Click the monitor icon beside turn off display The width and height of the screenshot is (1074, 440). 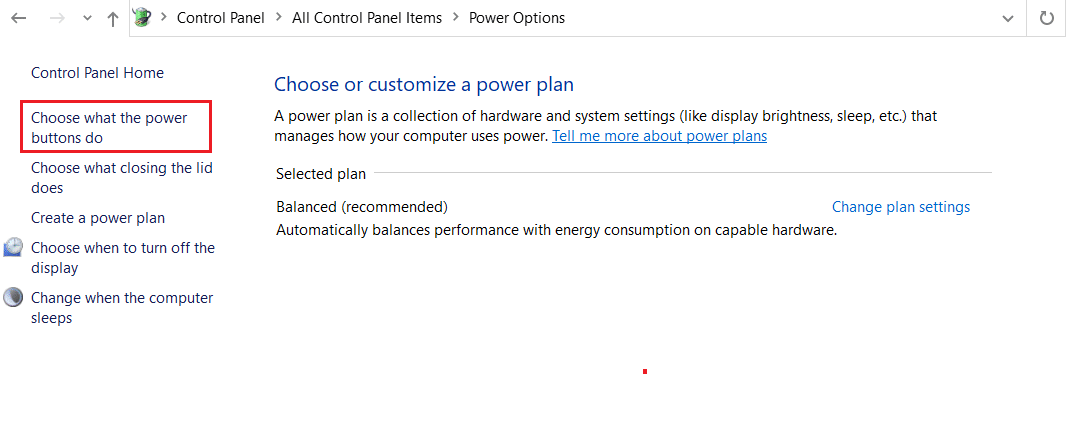[13, 248]
